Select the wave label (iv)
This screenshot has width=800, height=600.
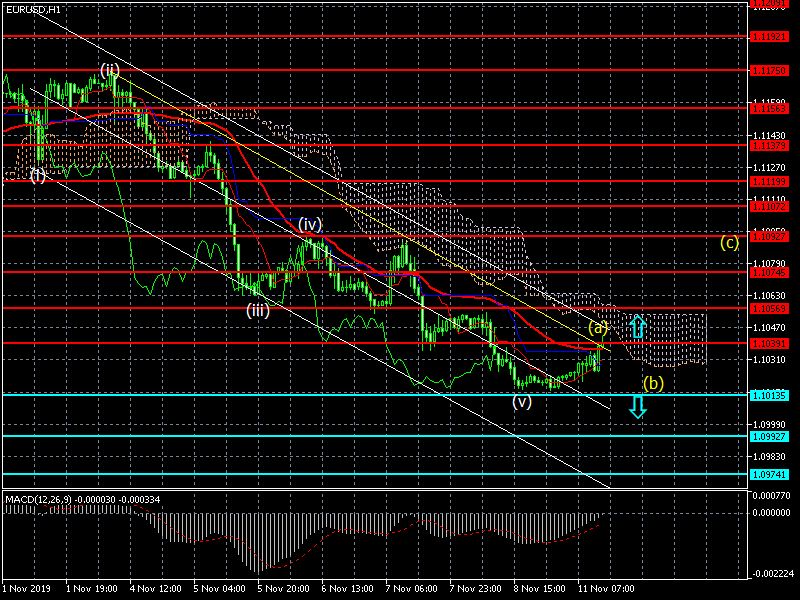310,223
